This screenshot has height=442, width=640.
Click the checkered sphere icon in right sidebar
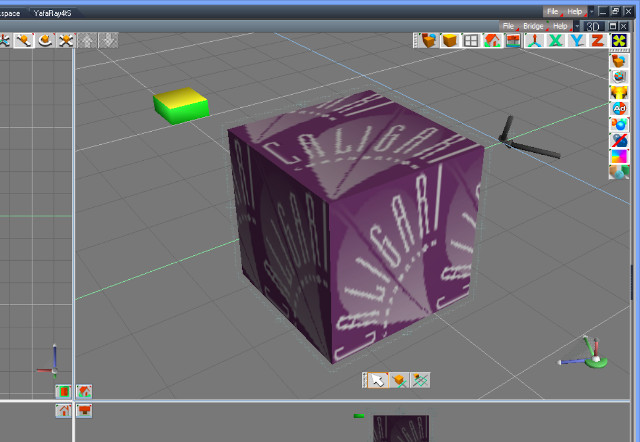[x=619, y=77]
